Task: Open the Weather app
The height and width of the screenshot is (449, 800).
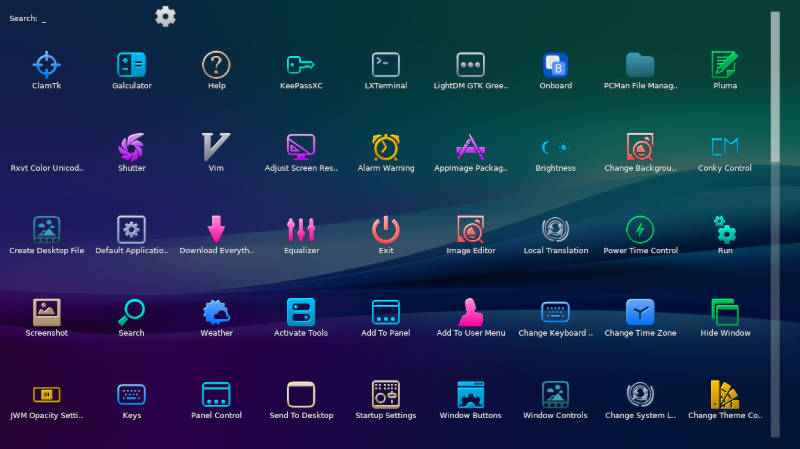Action: point(216,312)
